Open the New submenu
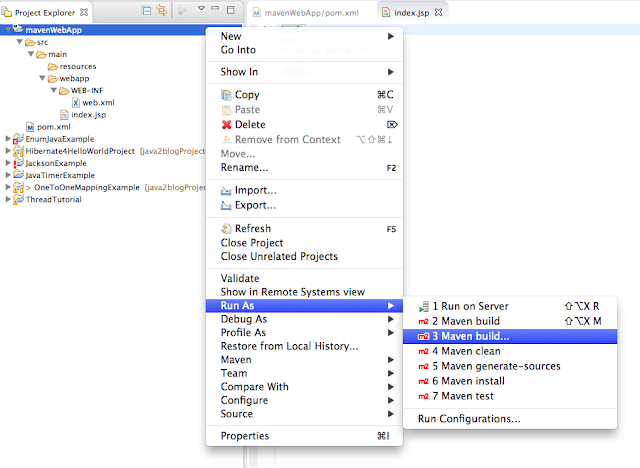The width and height of the screenshot is (640, 468). 304,36
